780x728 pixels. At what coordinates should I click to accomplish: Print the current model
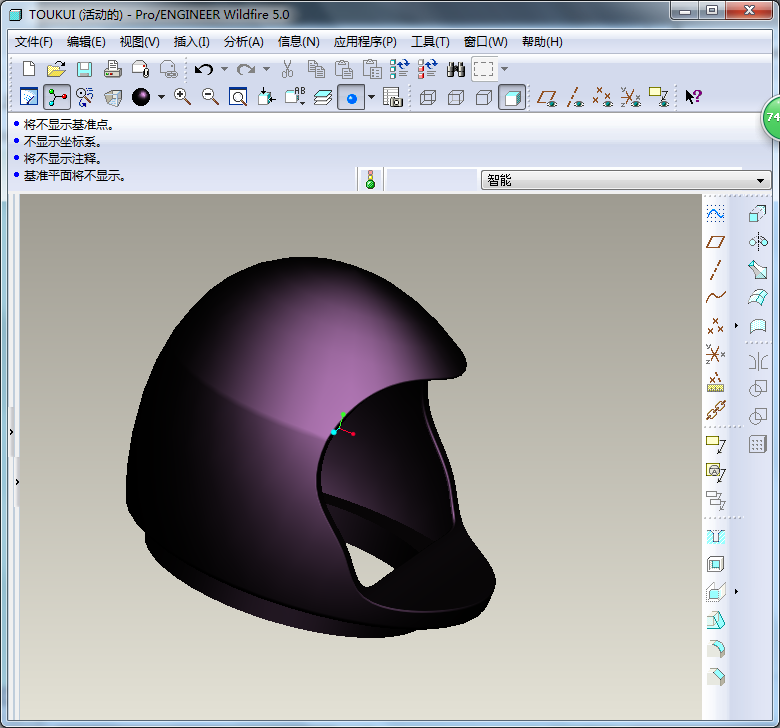pyautogui.click(x=112, y=69)
